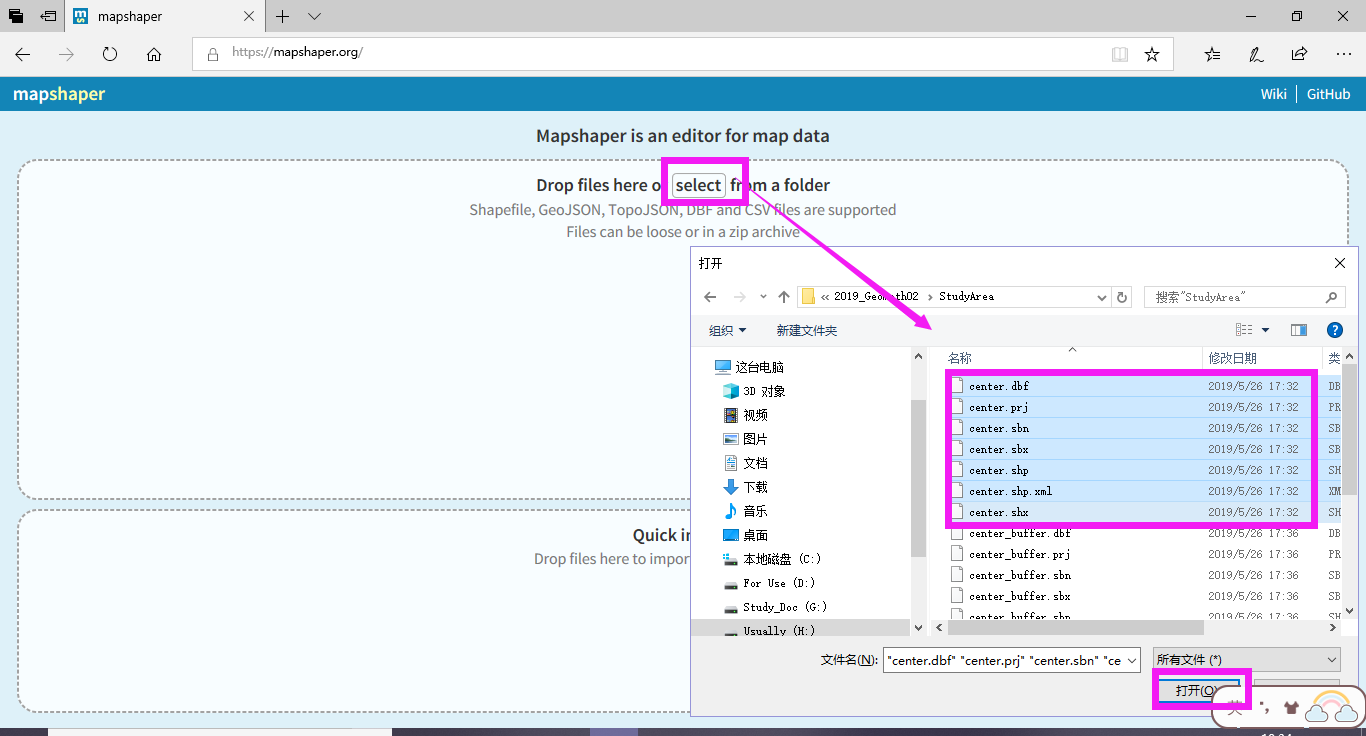Toggle the preview pane in the dialog
Viewport: 1366px width, 736px height.
click(1298, 330)
